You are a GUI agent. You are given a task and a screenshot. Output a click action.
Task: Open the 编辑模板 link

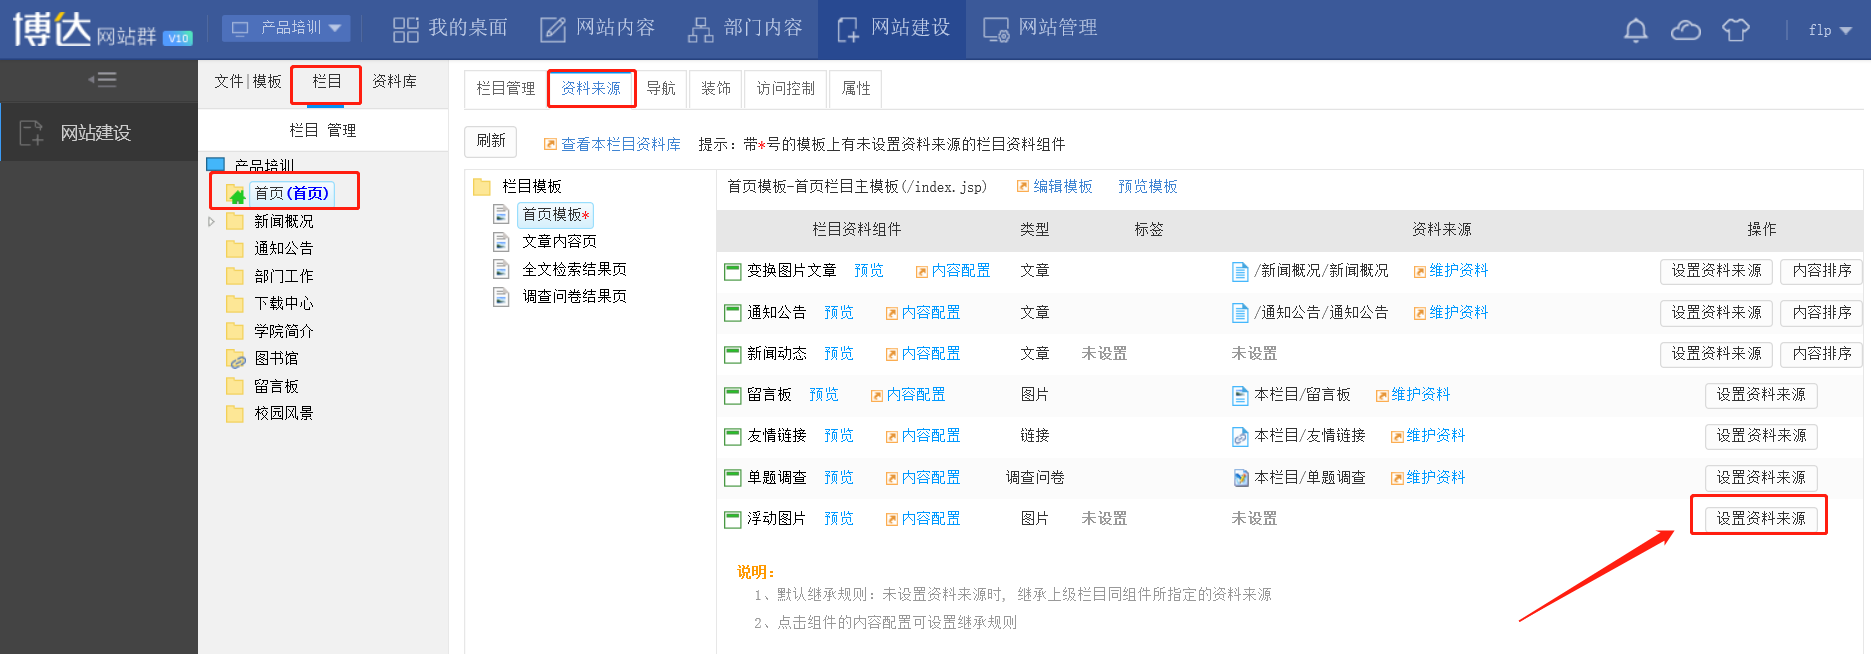1062,187
